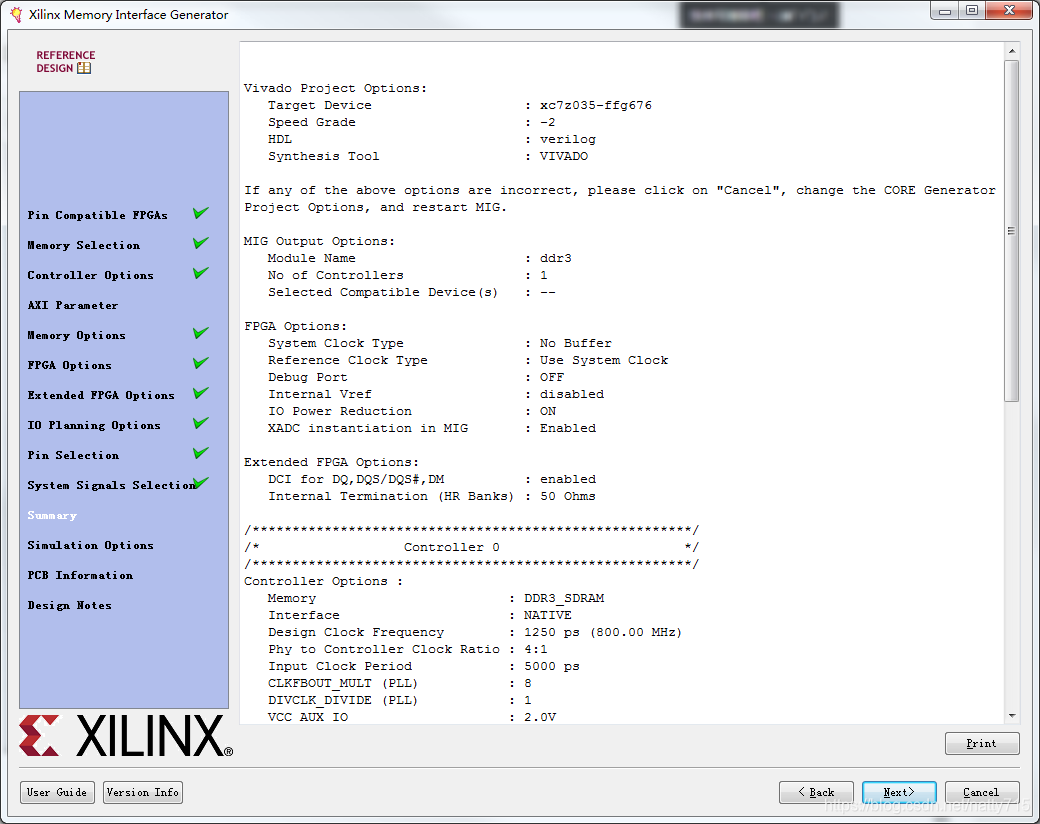Click the Xilinx logo at bottom left

pos(126,735)
